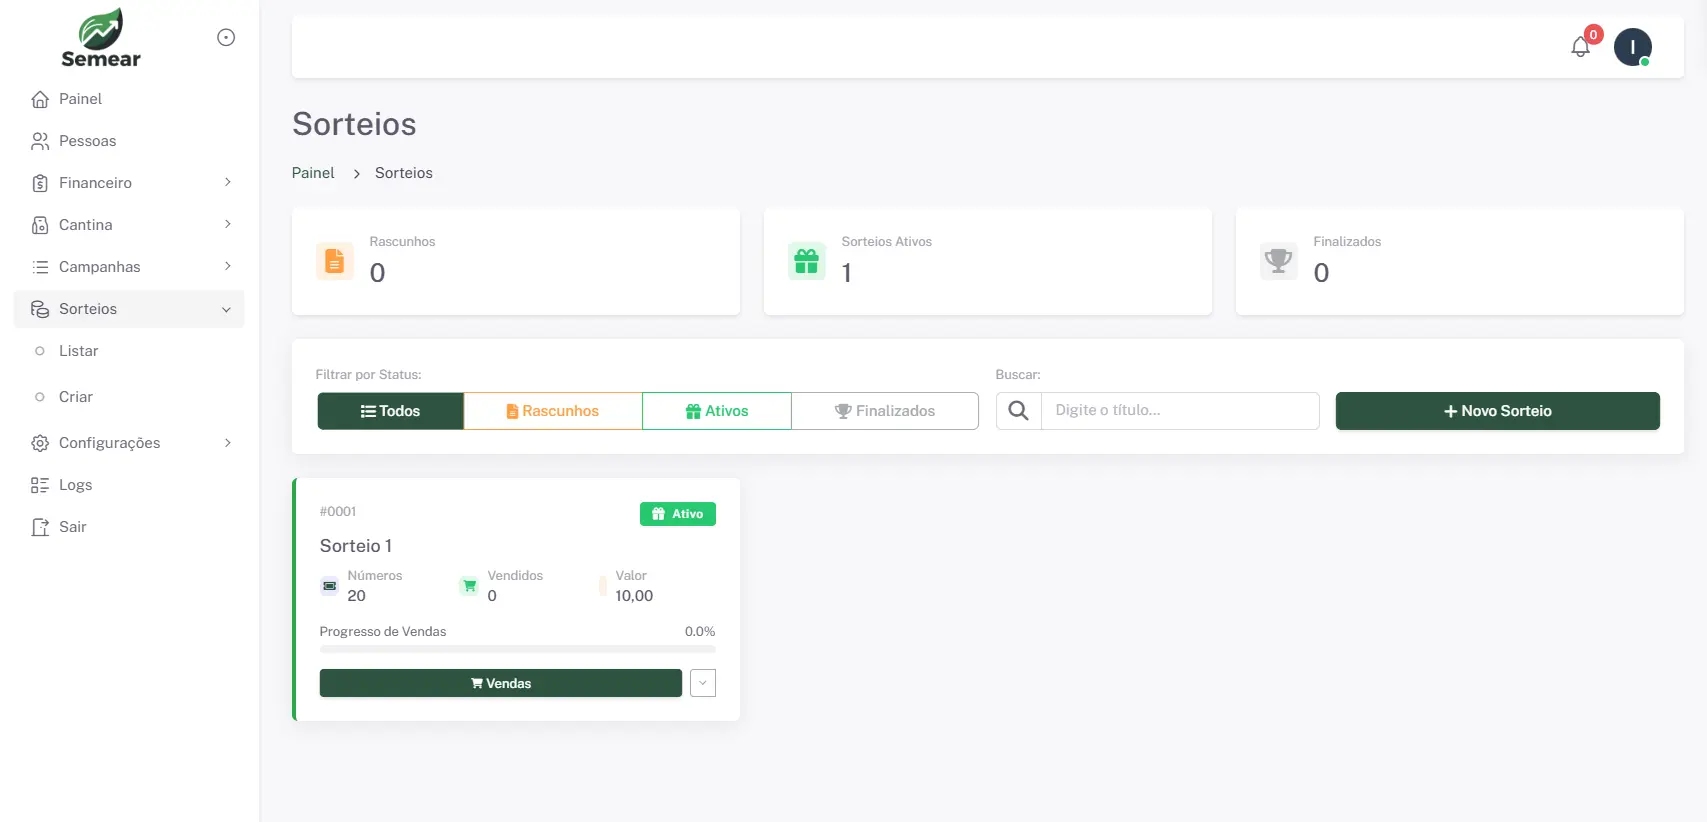This screenshot has height=822, width=1707.
Task: Expand the Financeiro sidebar menu
Action: pyautogui.click(x=129, y=183)
